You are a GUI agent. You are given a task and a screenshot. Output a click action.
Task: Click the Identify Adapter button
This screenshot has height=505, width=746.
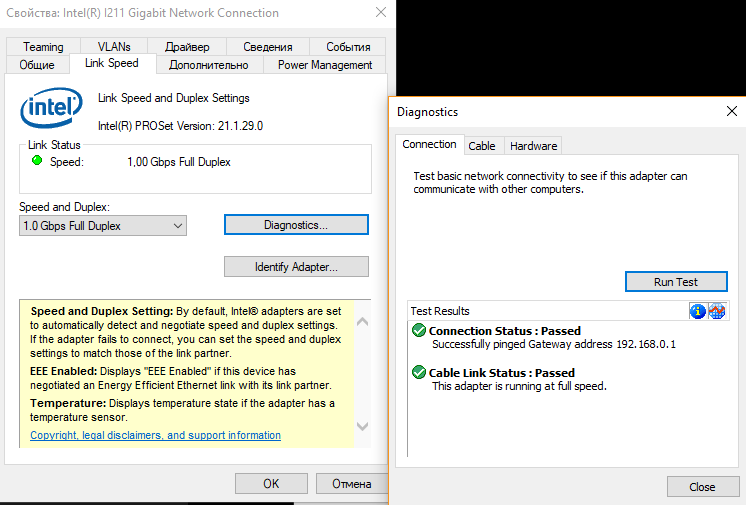click(296, 267)
